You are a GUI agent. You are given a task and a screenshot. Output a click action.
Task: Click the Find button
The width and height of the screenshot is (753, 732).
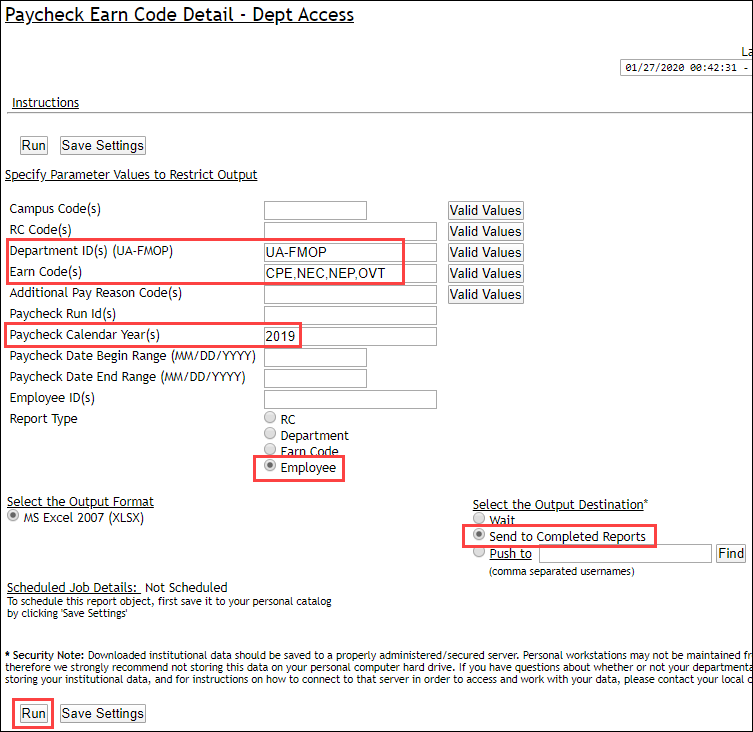[731, 553]
